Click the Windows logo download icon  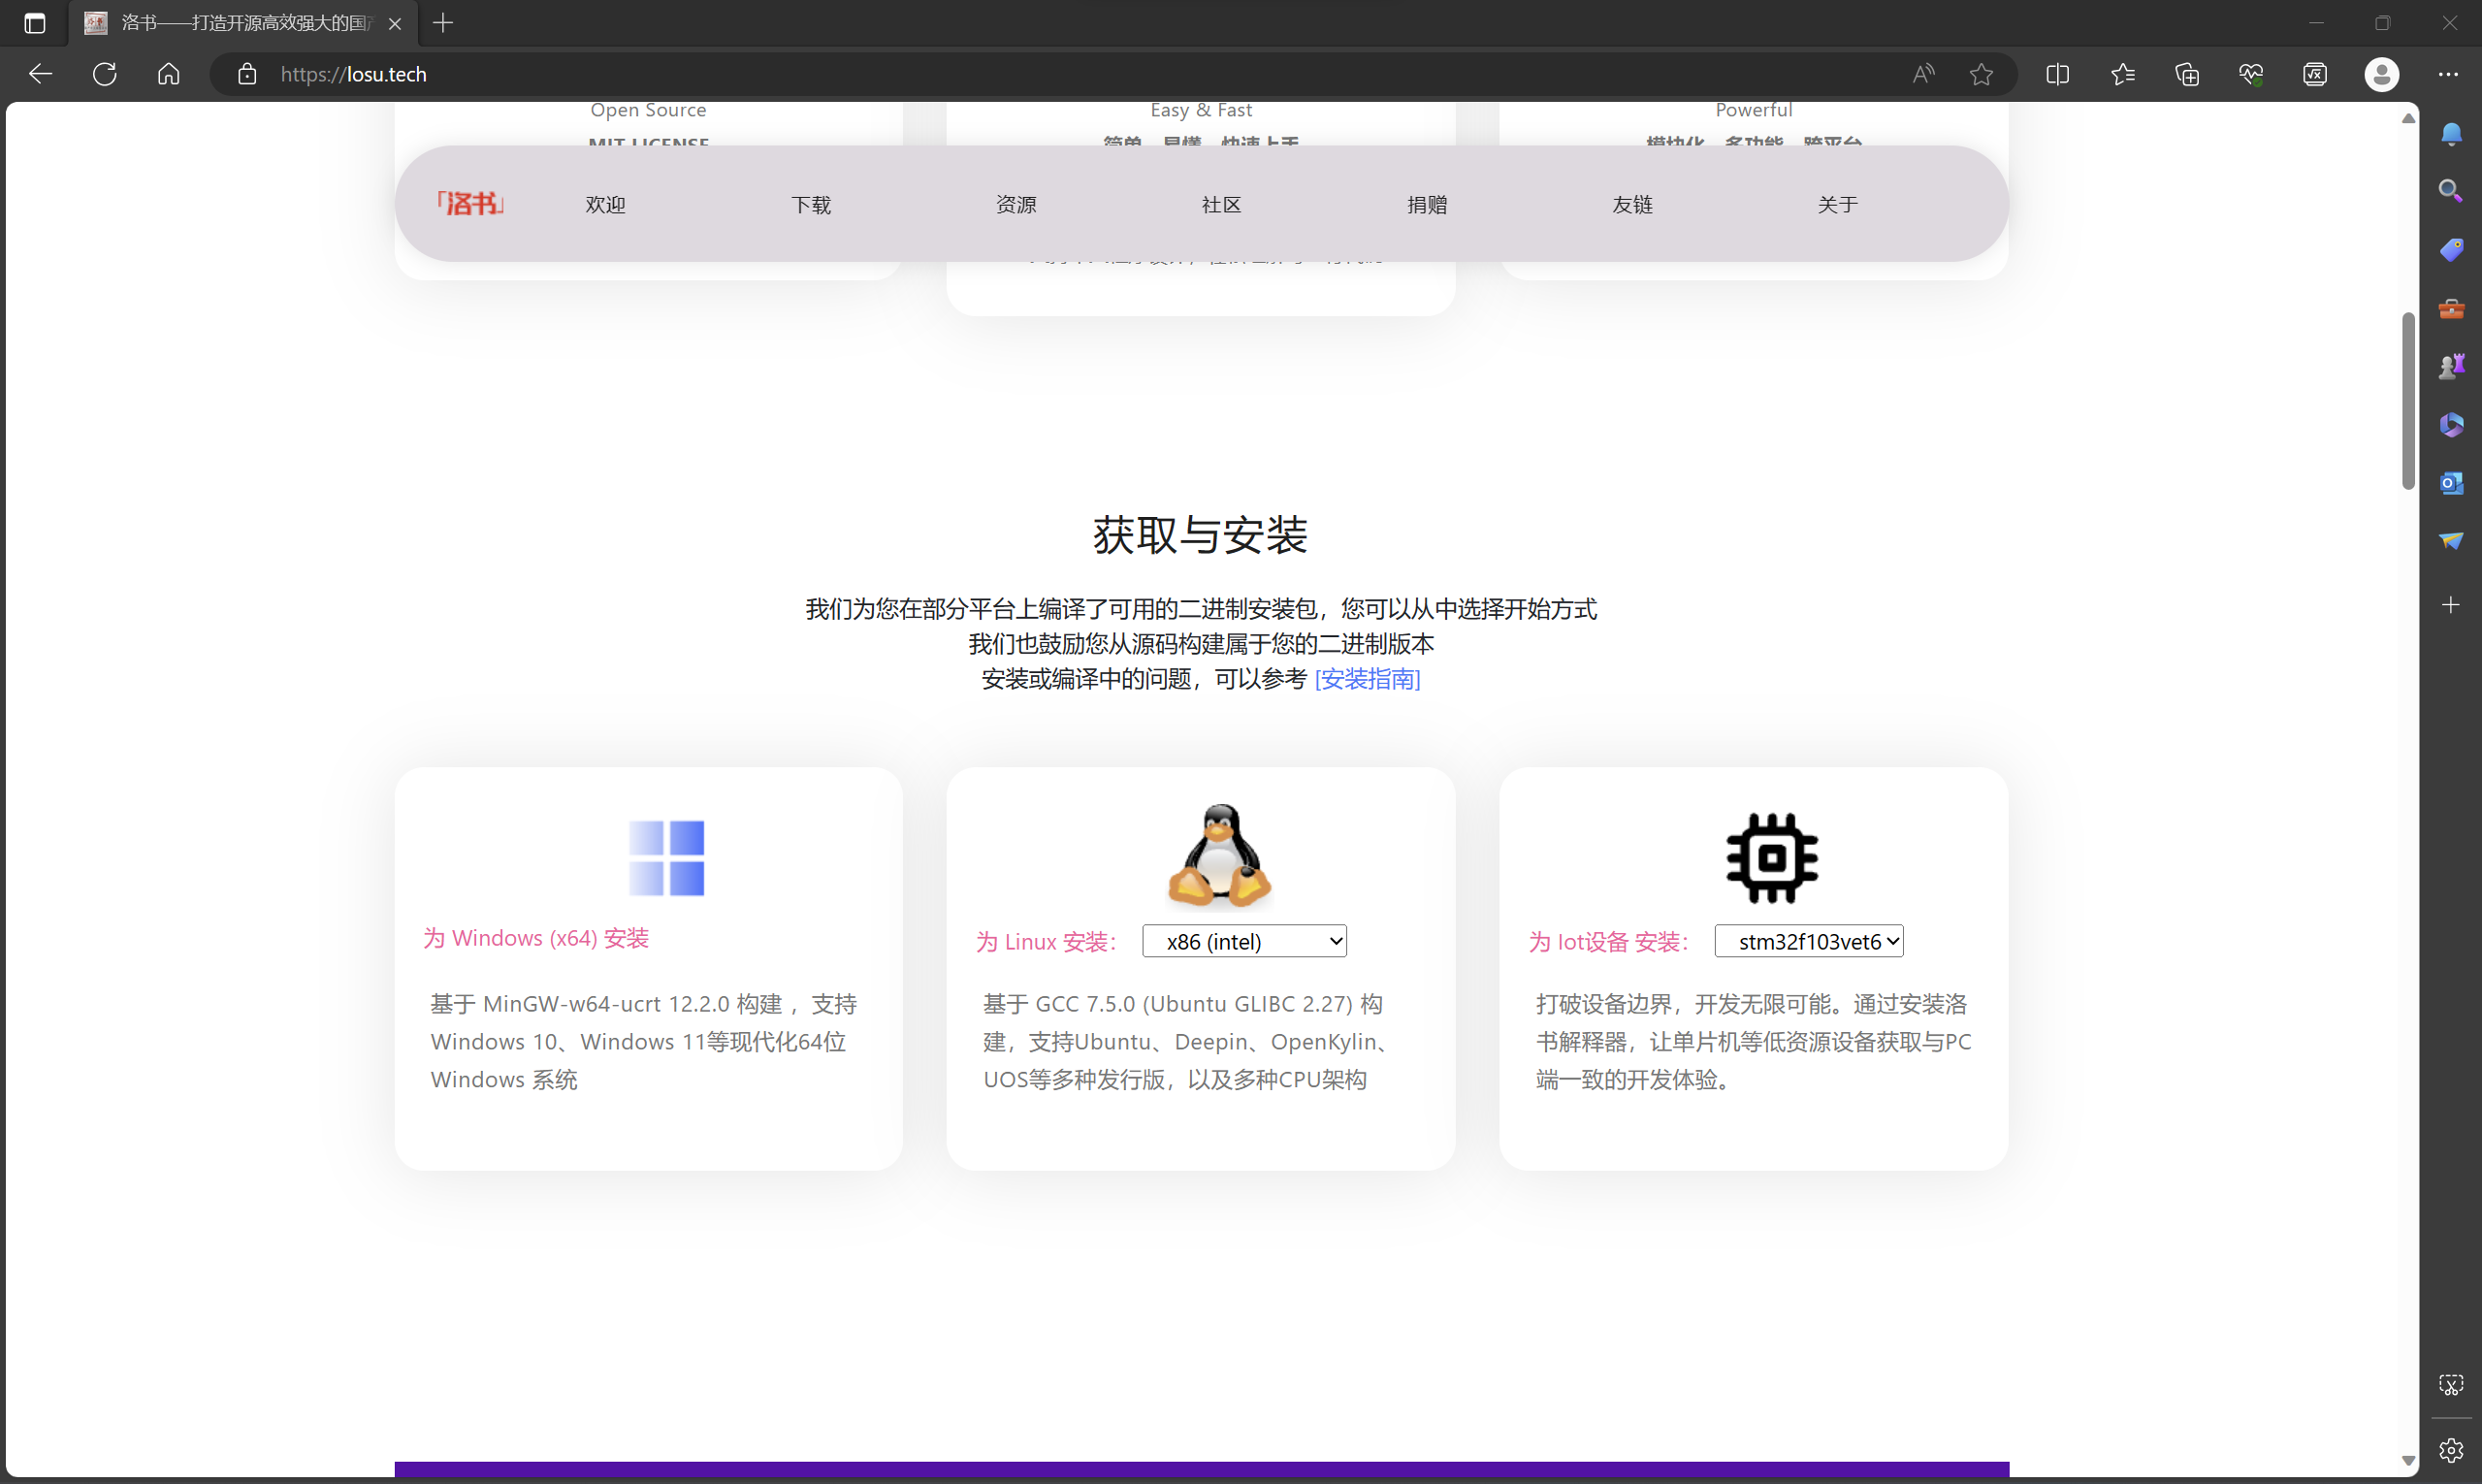pos(666,858)
